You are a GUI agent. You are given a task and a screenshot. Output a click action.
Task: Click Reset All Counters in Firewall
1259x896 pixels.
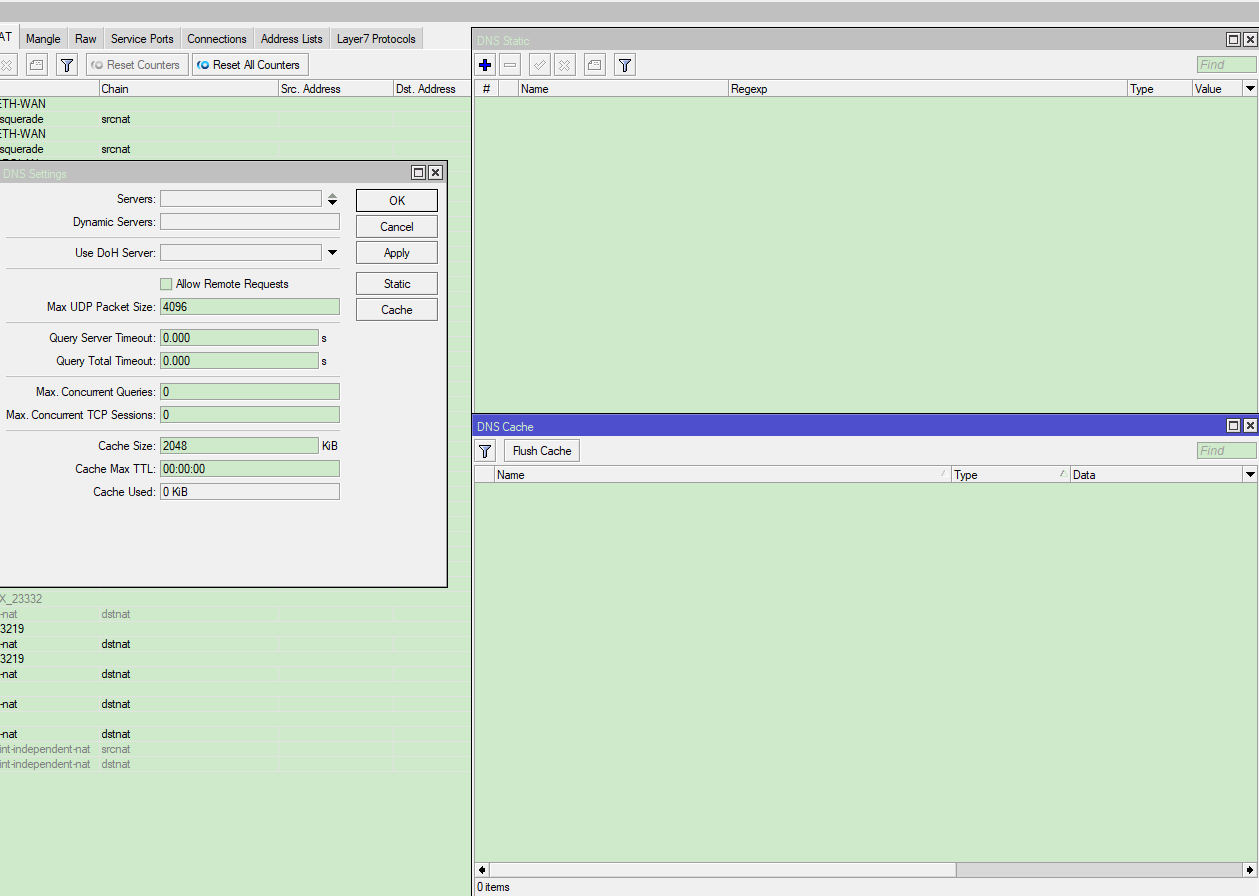point(250,65)
